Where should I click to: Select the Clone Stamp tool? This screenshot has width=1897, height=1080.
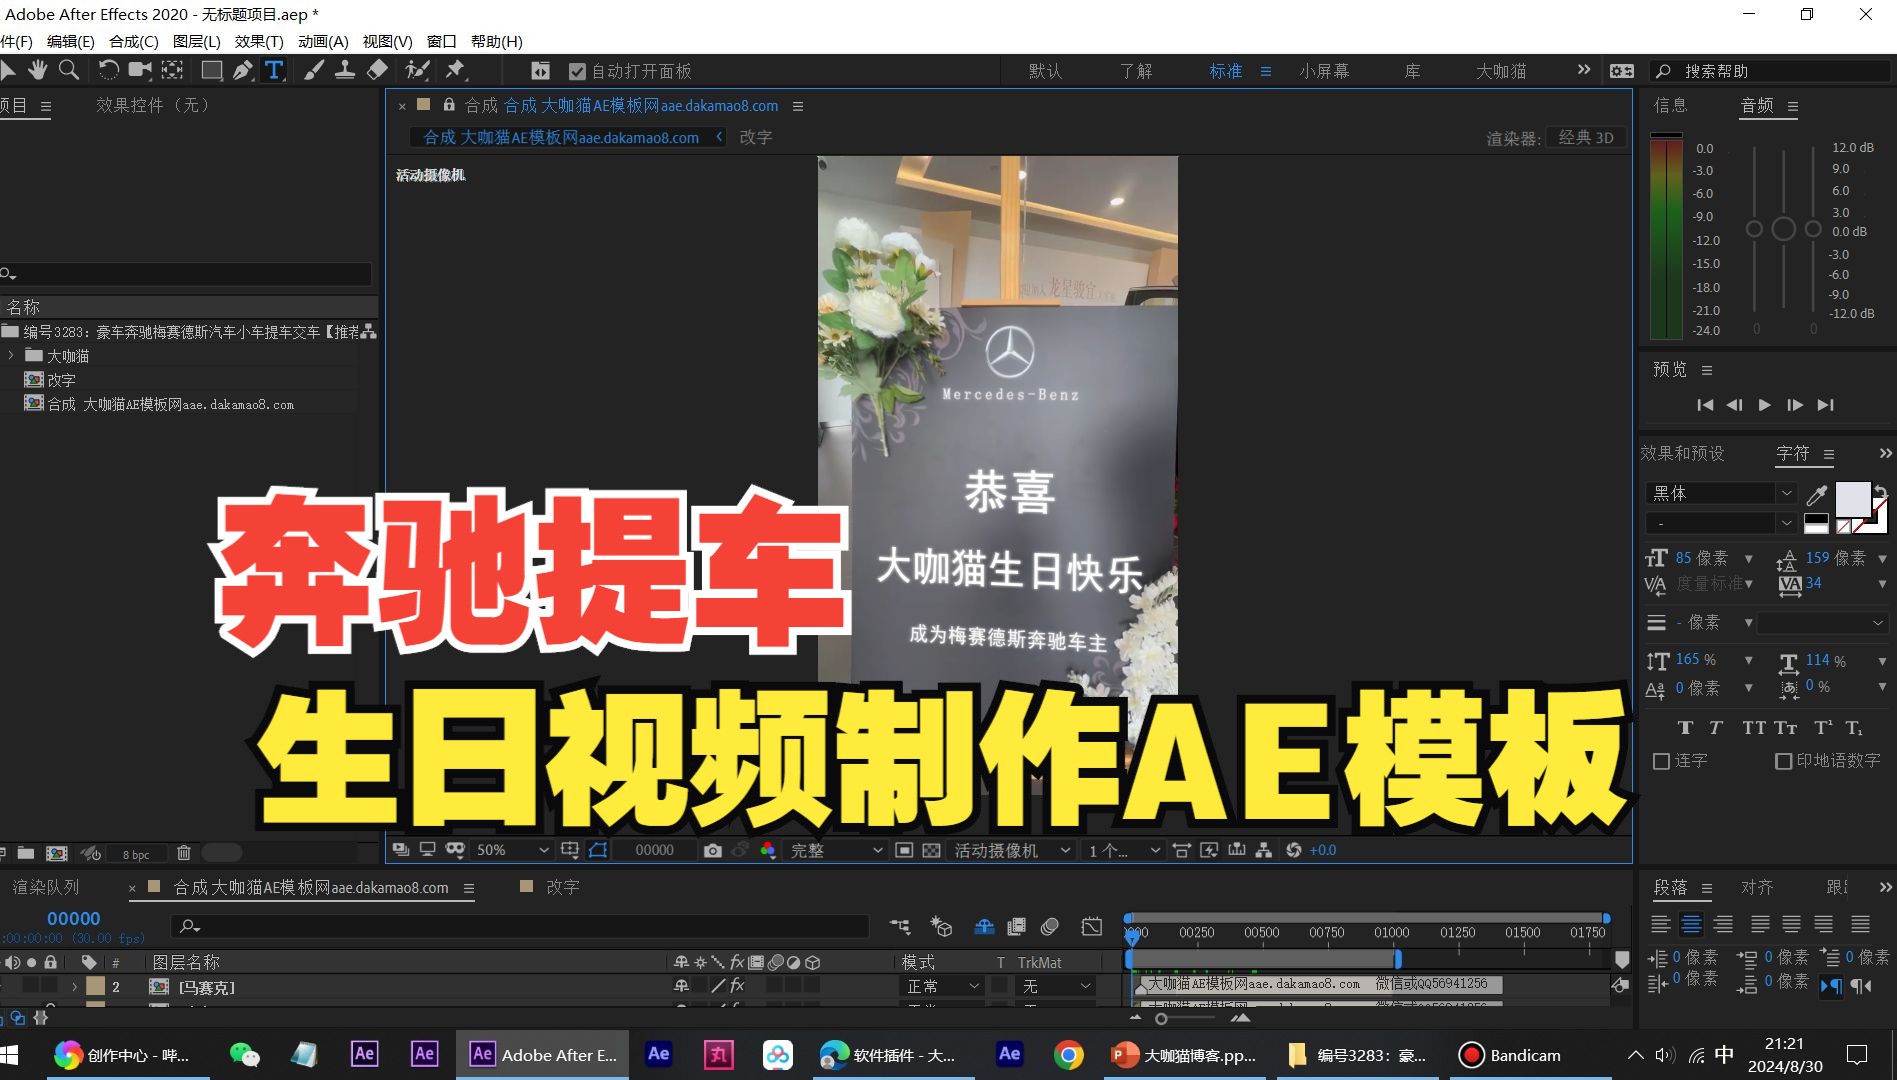tap(345, 70)
